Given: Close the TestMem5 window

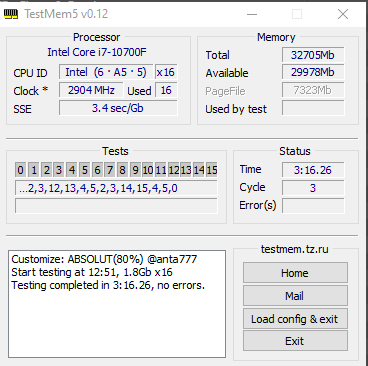Looking at the screenshot, I should click(x=343, y=14).
